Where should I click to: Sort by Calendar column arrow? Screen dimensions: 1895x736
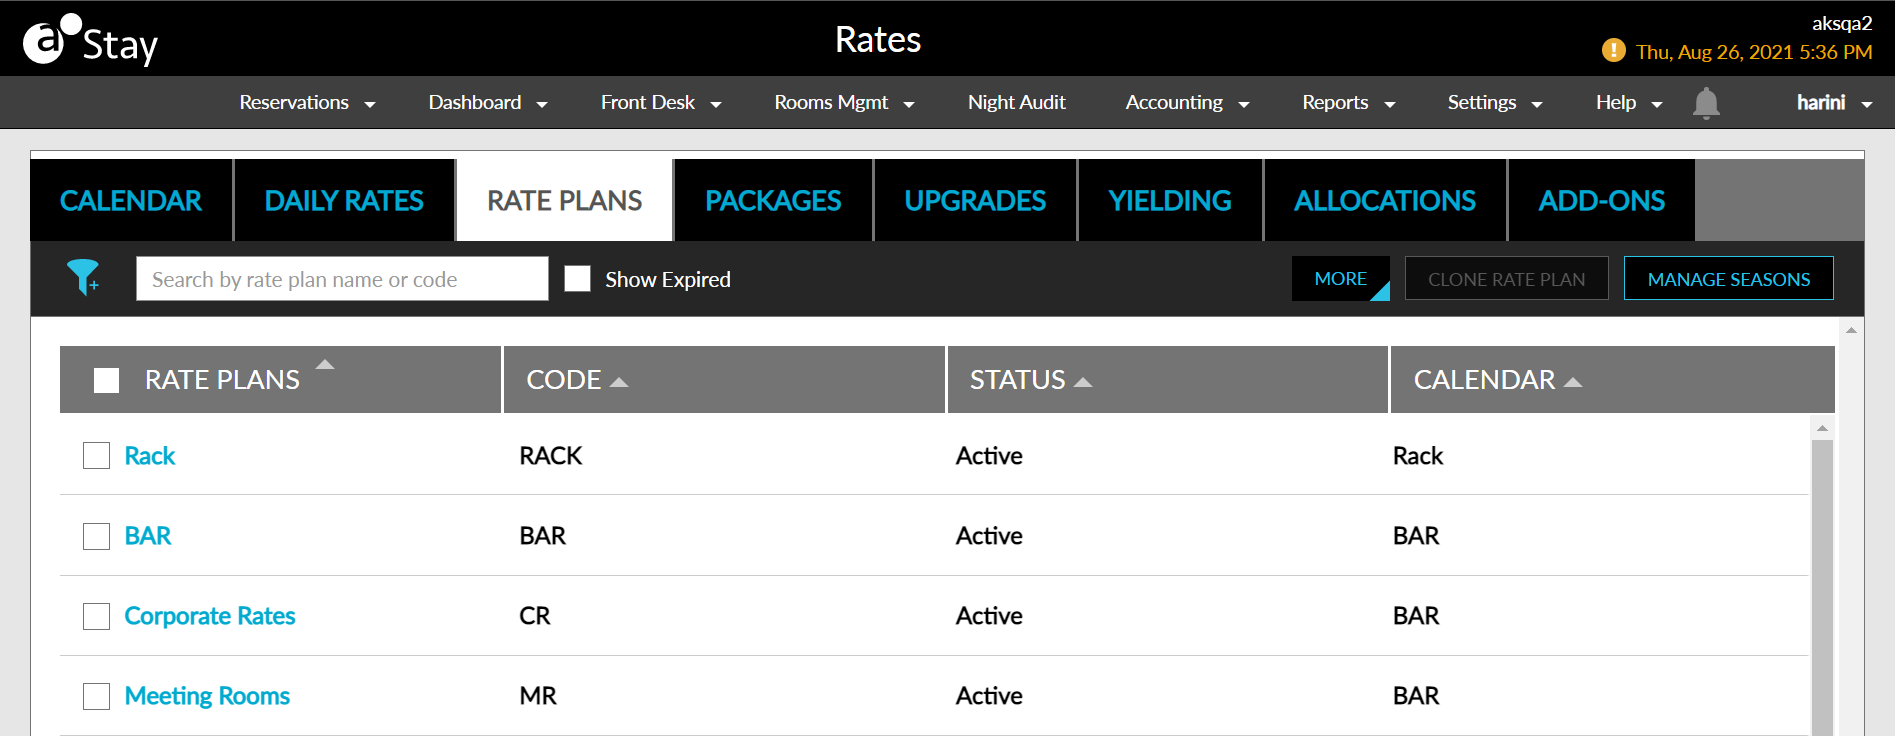pyautogui.click(x=1573, y=382)
